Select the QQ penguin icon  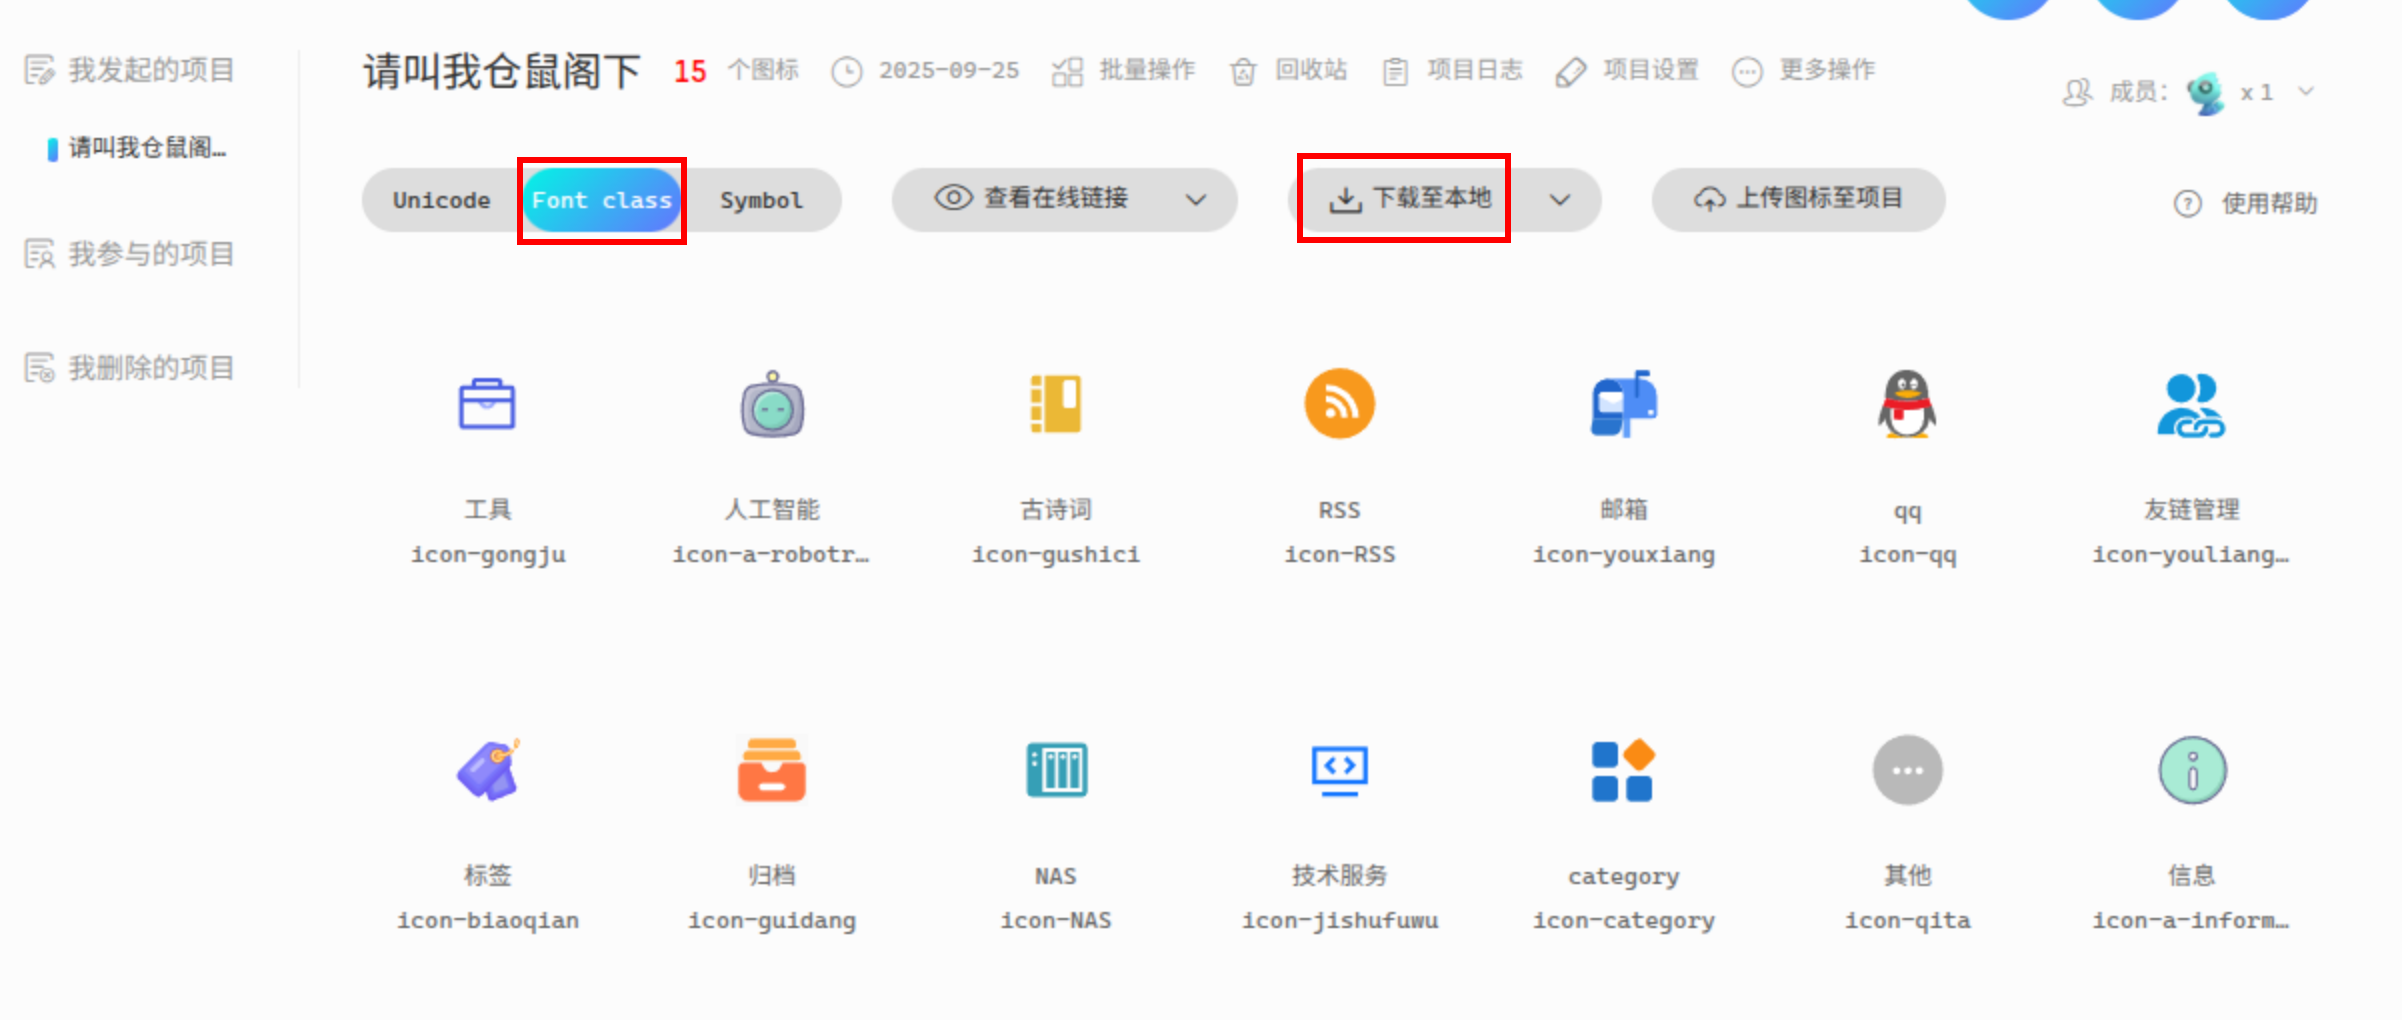click(1907, 404)
